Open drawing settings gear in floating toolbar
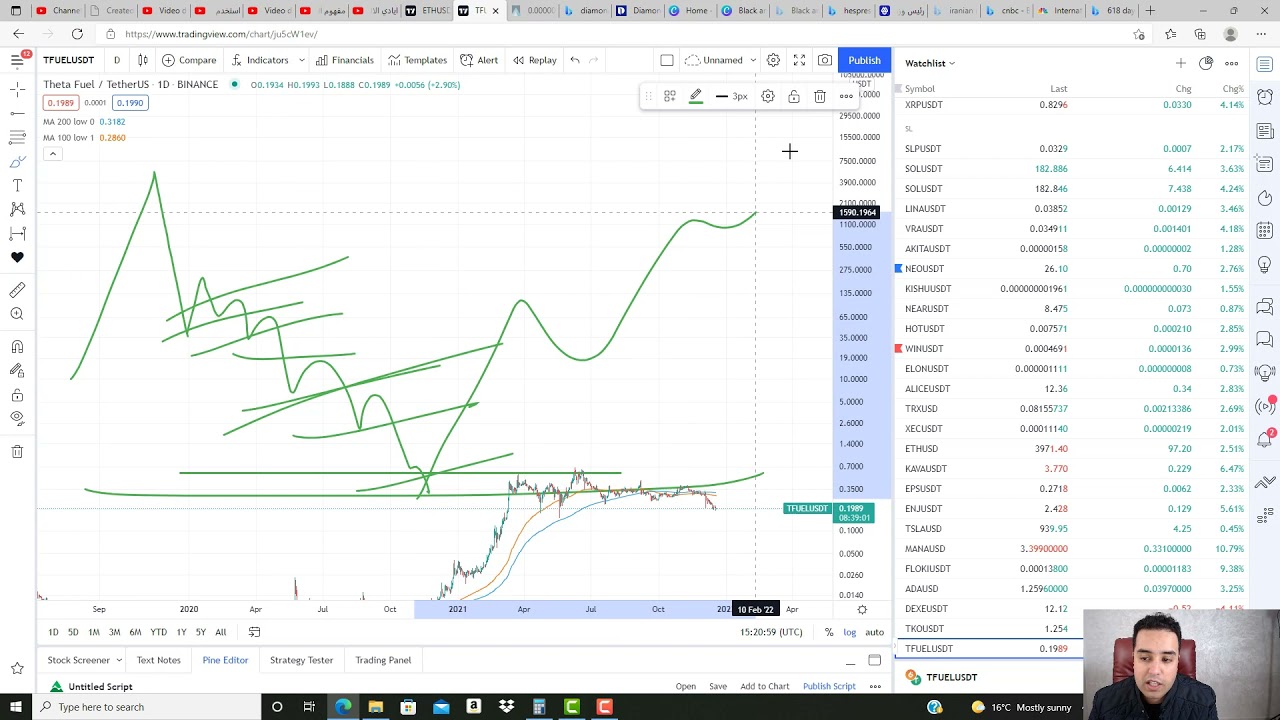Image resolution: width=1280 pixels, height=720 pixels. [x=767, y=96]
